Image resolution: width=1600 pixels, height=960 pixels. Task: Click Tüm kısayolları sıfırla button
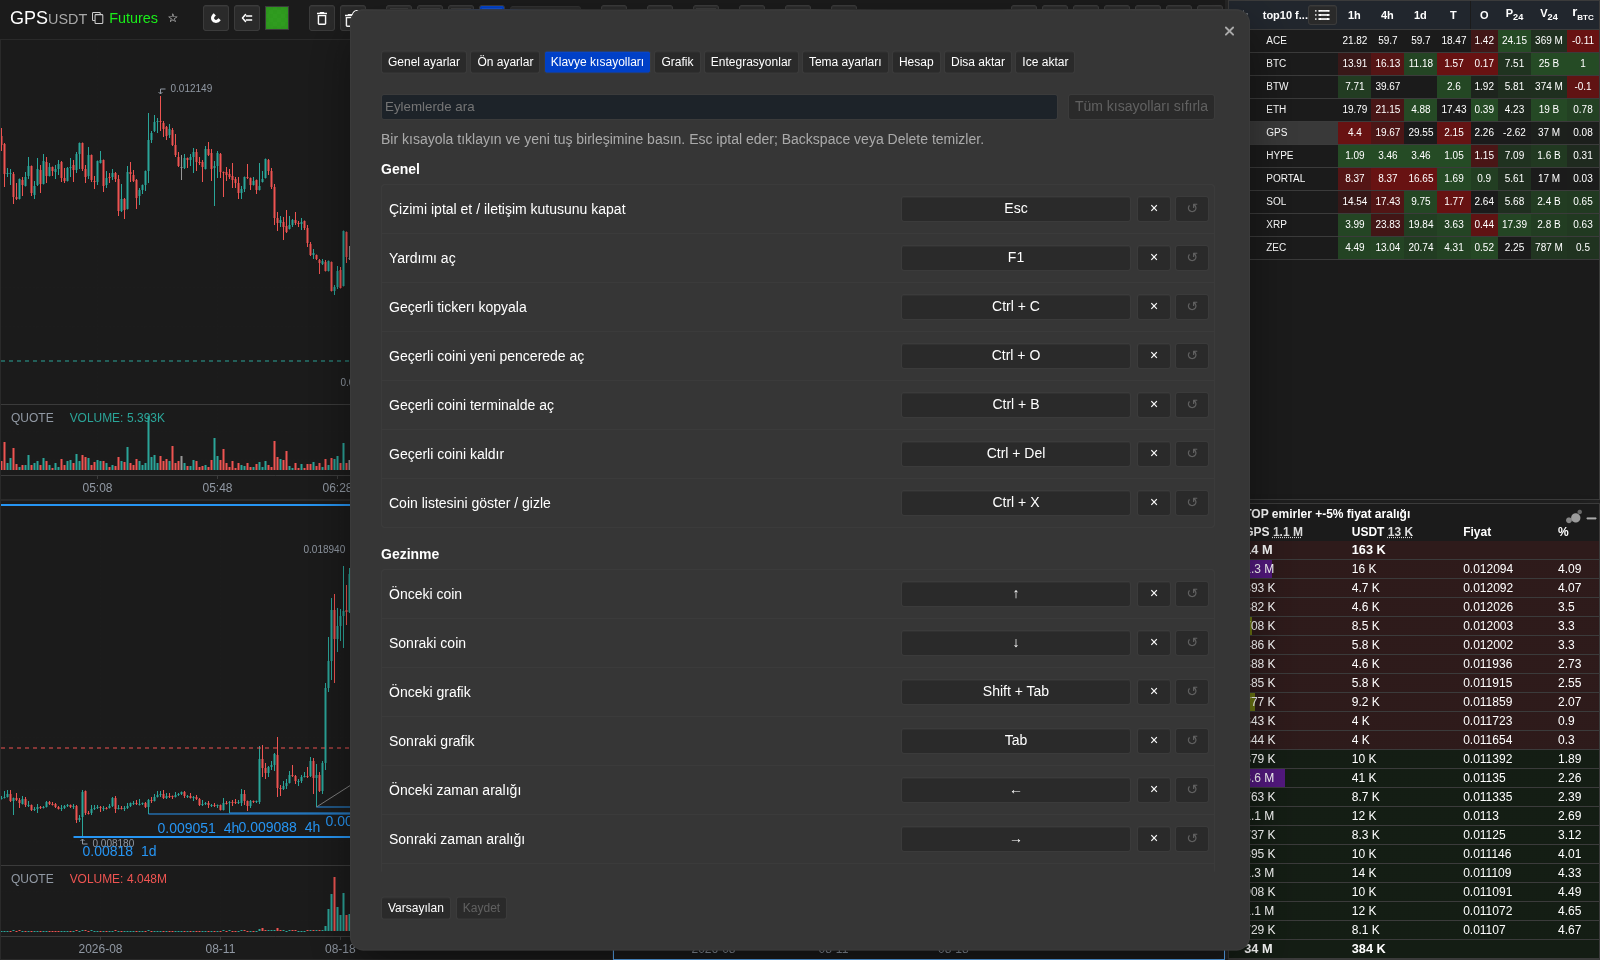1141,107
